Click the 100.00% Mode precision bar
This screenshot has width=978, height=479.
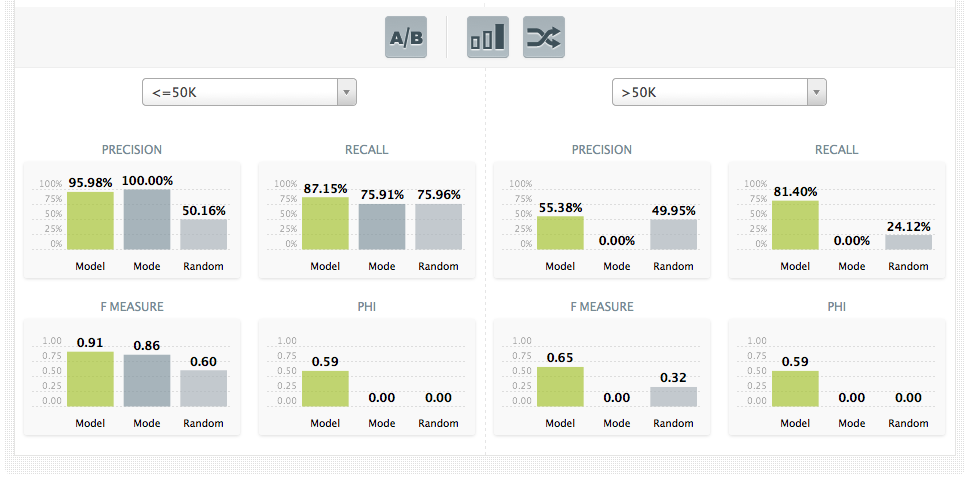147,219
